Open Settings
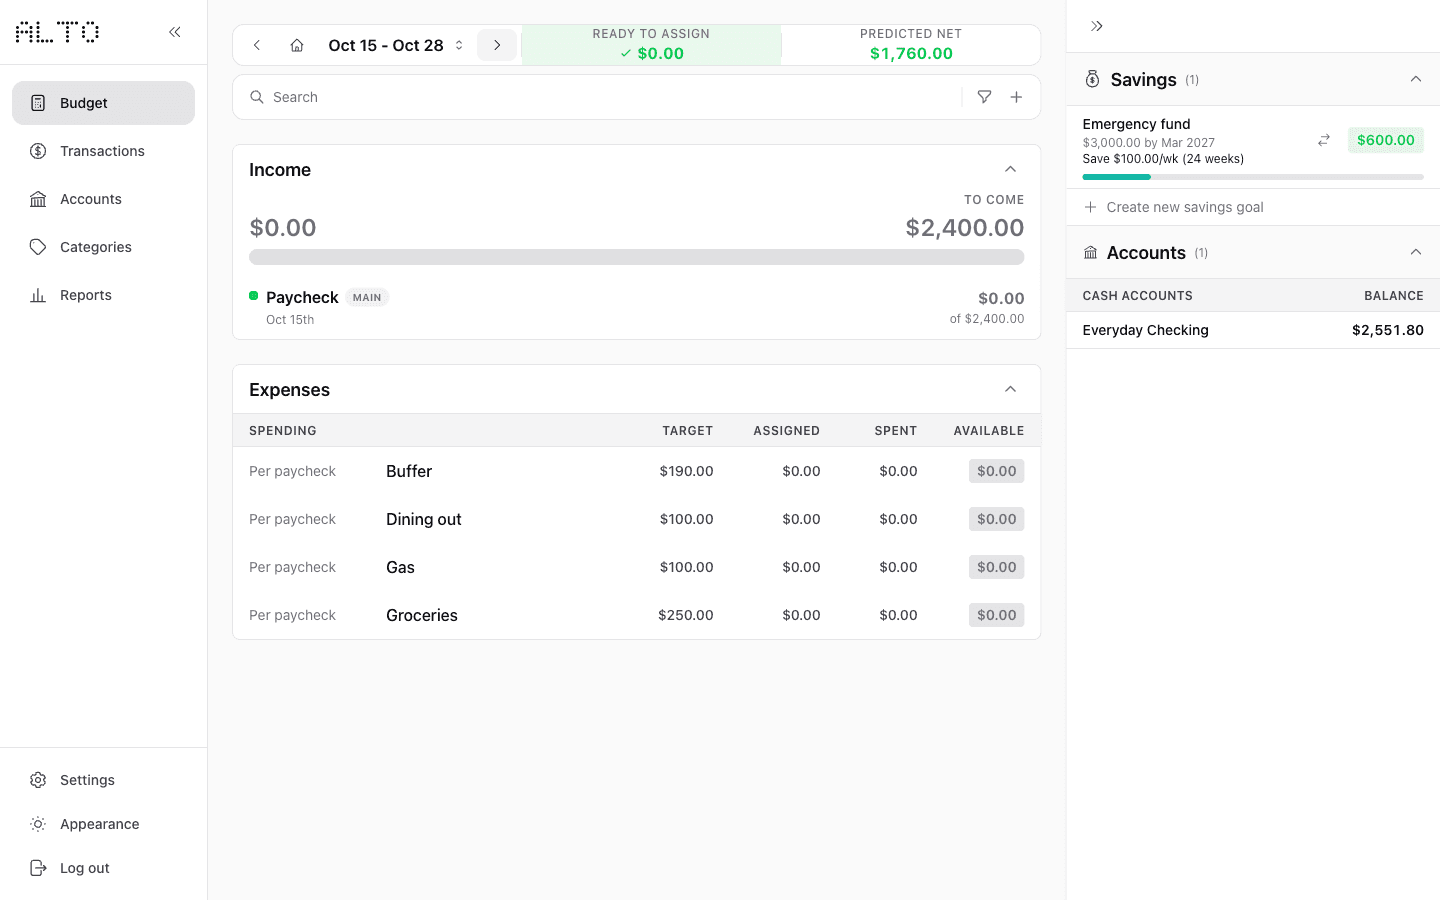Screen dimensions: 1440x900 coord(103,780)
